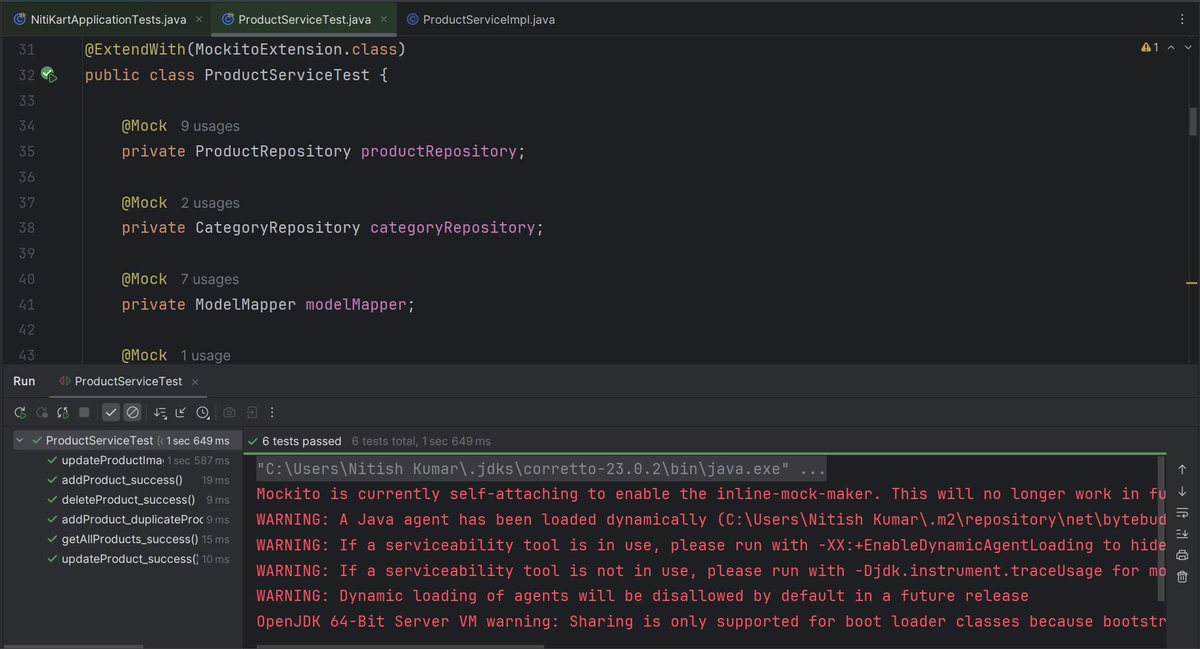Open the kebab menu in test toolbar
Image resolution: width=1200 pixels, height=649 pixels.
272,412
